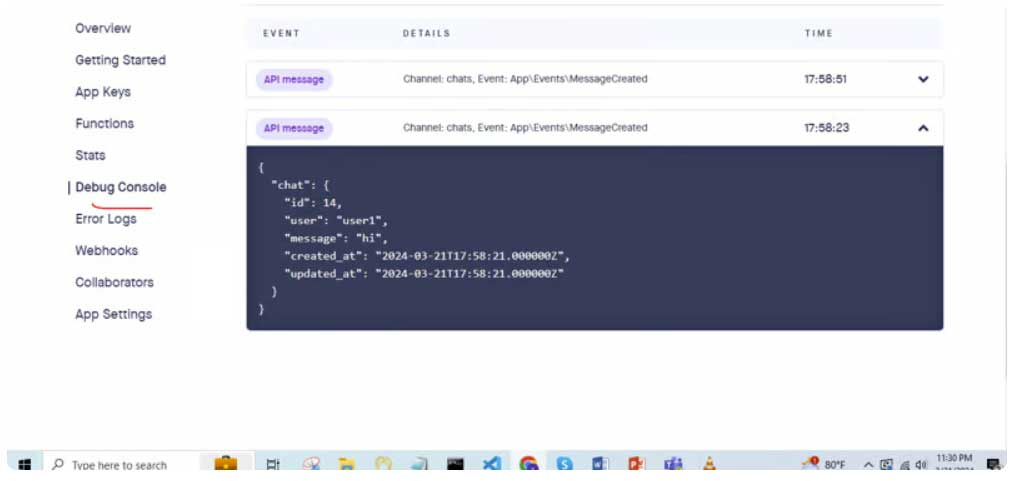Open File Explorer from the taskbar
The image size is (1017, 481).
pyautogui.click(x=347, y=464)
